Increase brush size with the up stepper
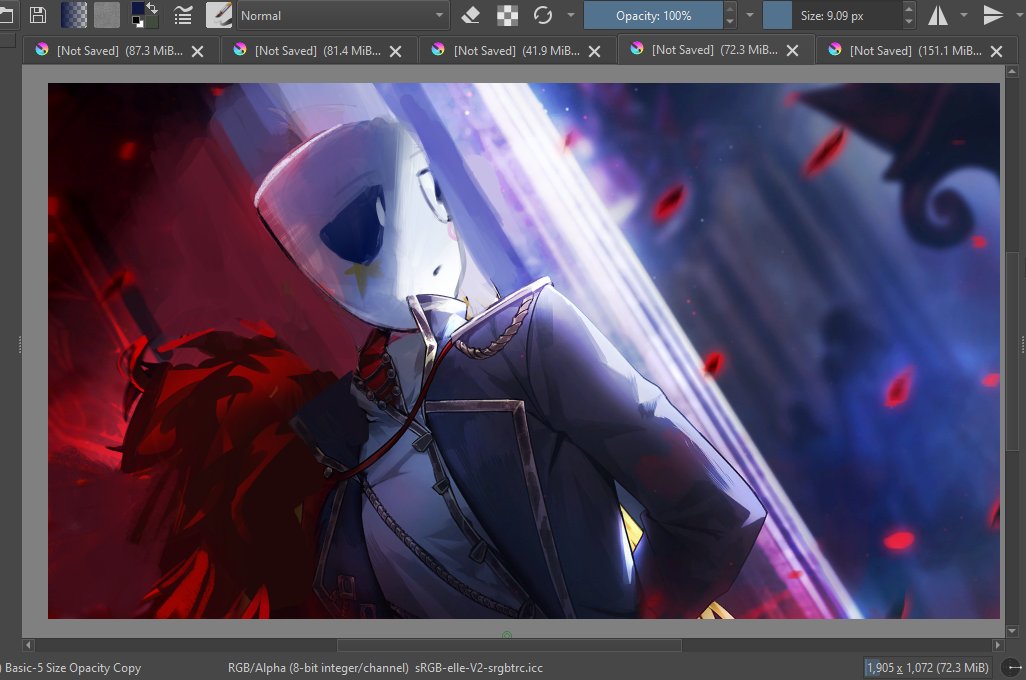Viewport: 1026px width, 680px height. tap(908, 9)
